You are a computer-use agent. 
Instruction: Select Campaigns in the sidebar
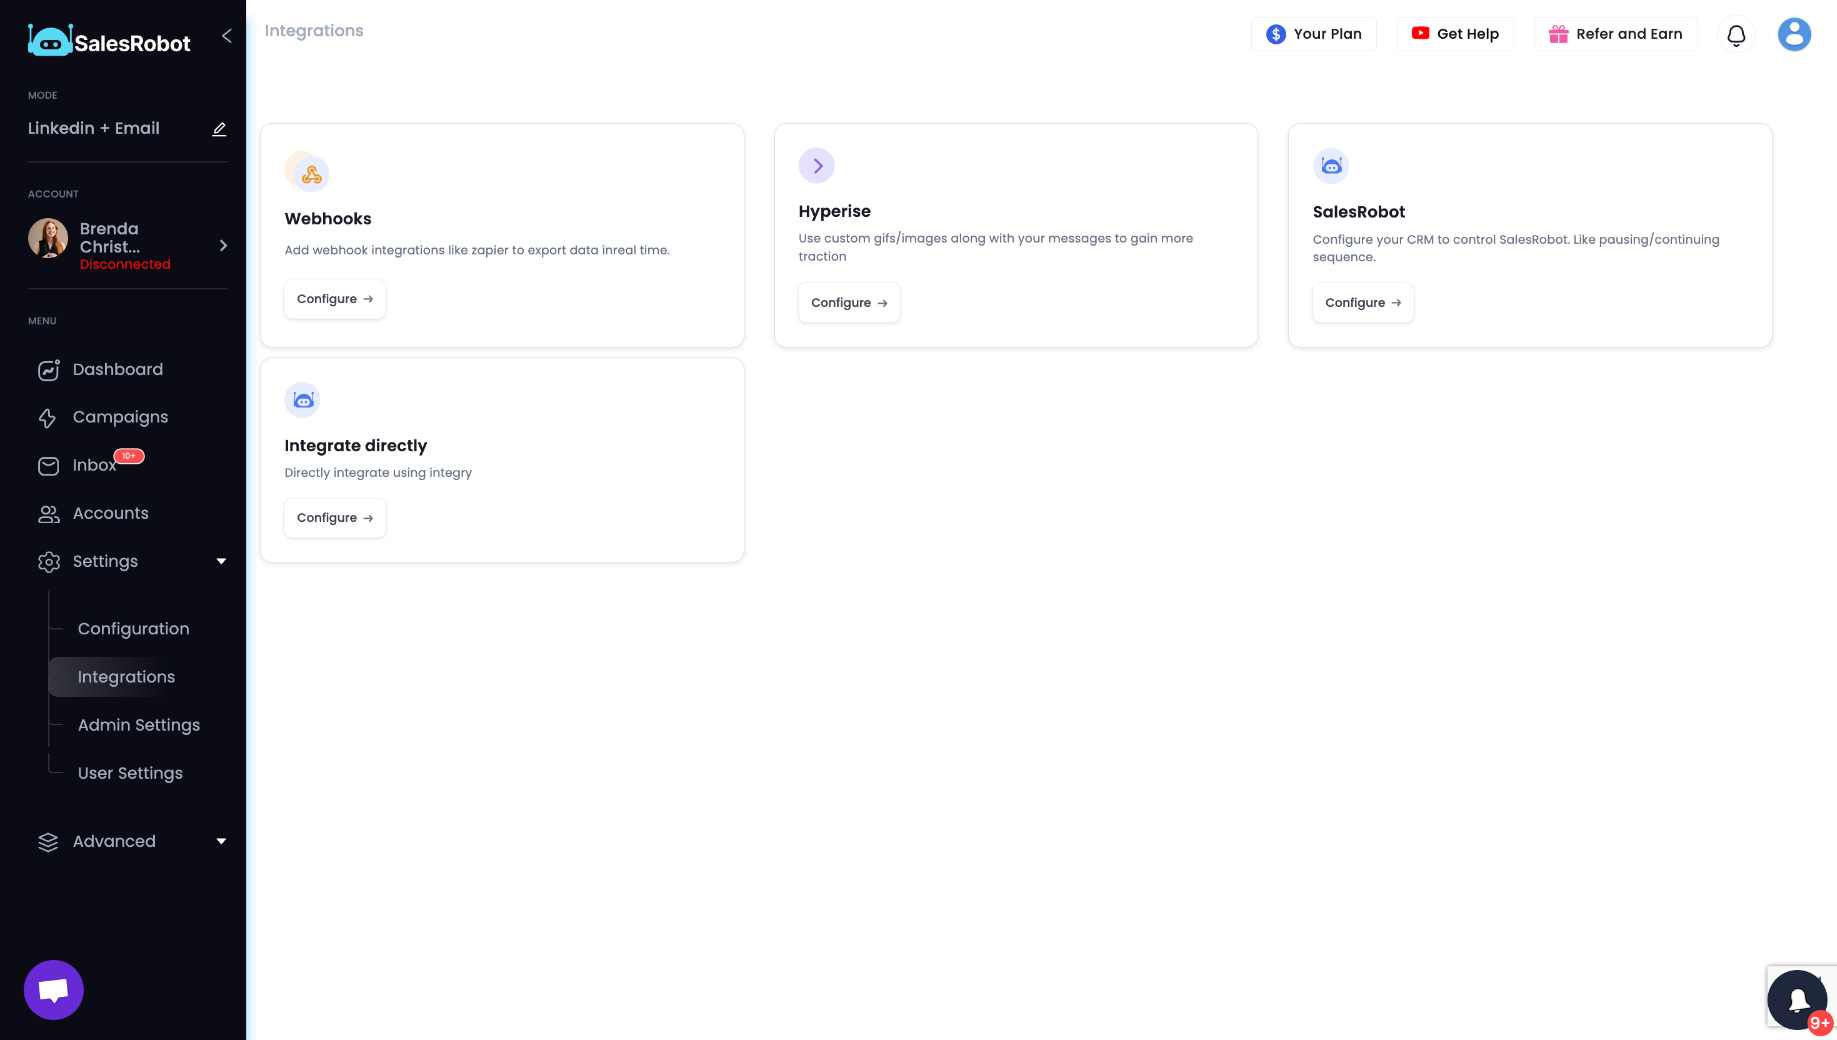[120, 417]
